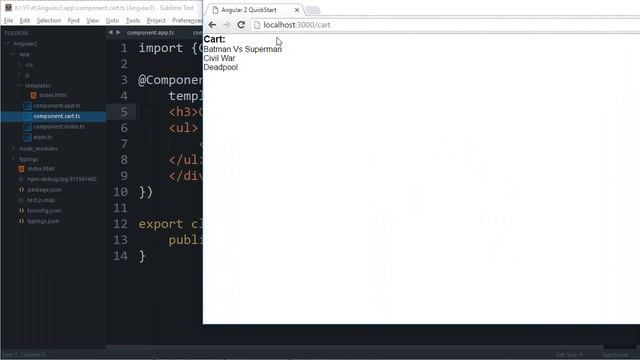Expand the js folder arrow

(x=19, y=75)
